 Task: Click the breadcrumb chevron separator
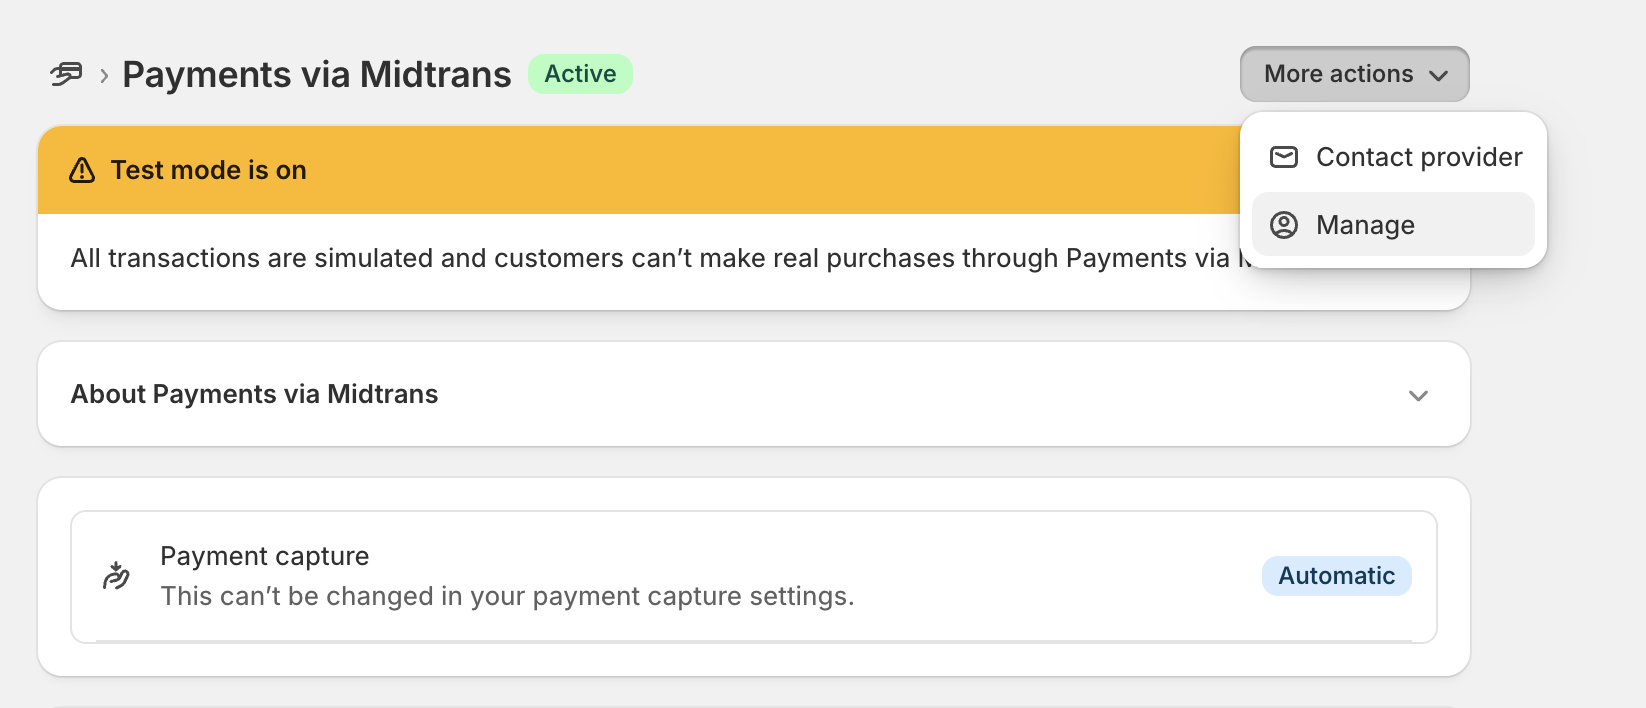104,75
